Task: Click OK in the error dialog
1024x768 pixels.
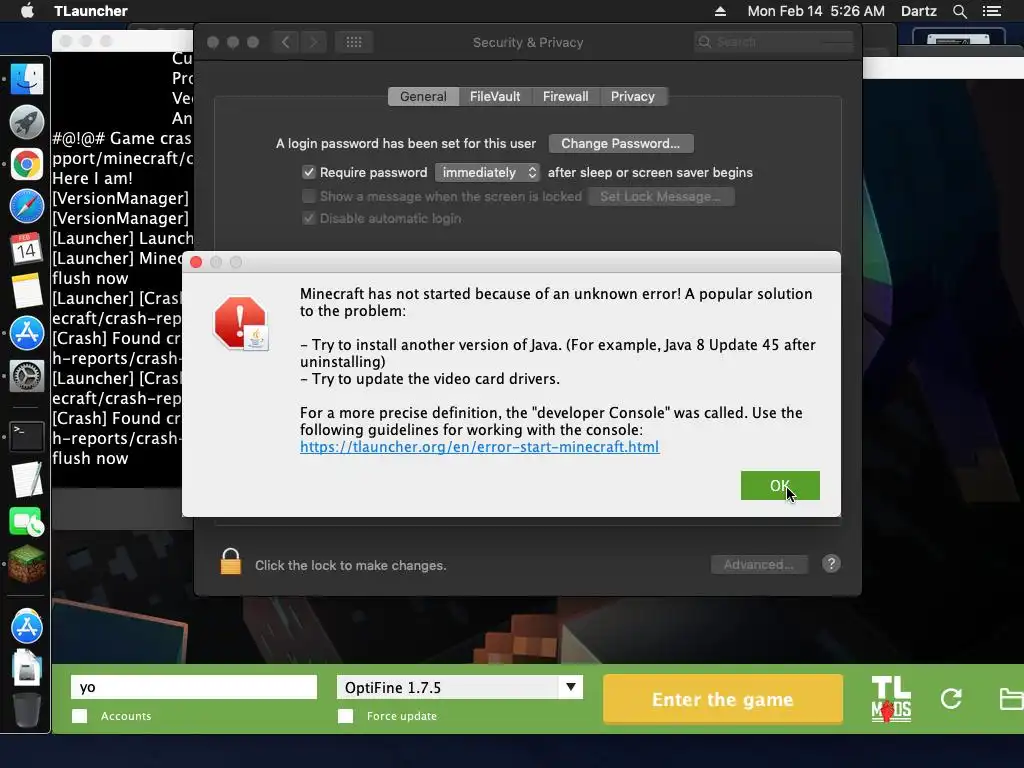Action: (x=780, y=485)
